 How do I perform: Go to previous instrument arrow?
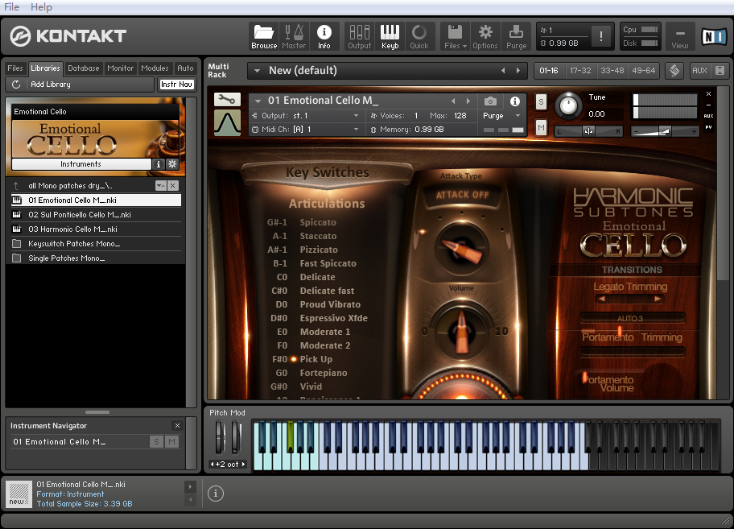click(x=453, y=101)
